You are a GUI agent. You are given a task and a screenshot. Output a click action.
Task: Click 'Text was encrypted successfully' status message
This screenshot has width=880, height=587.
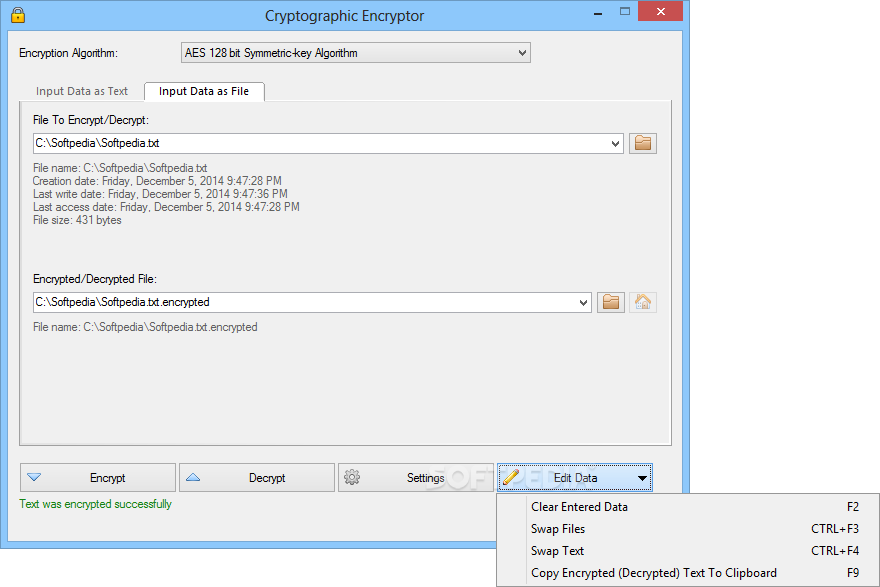coord(95,504)
